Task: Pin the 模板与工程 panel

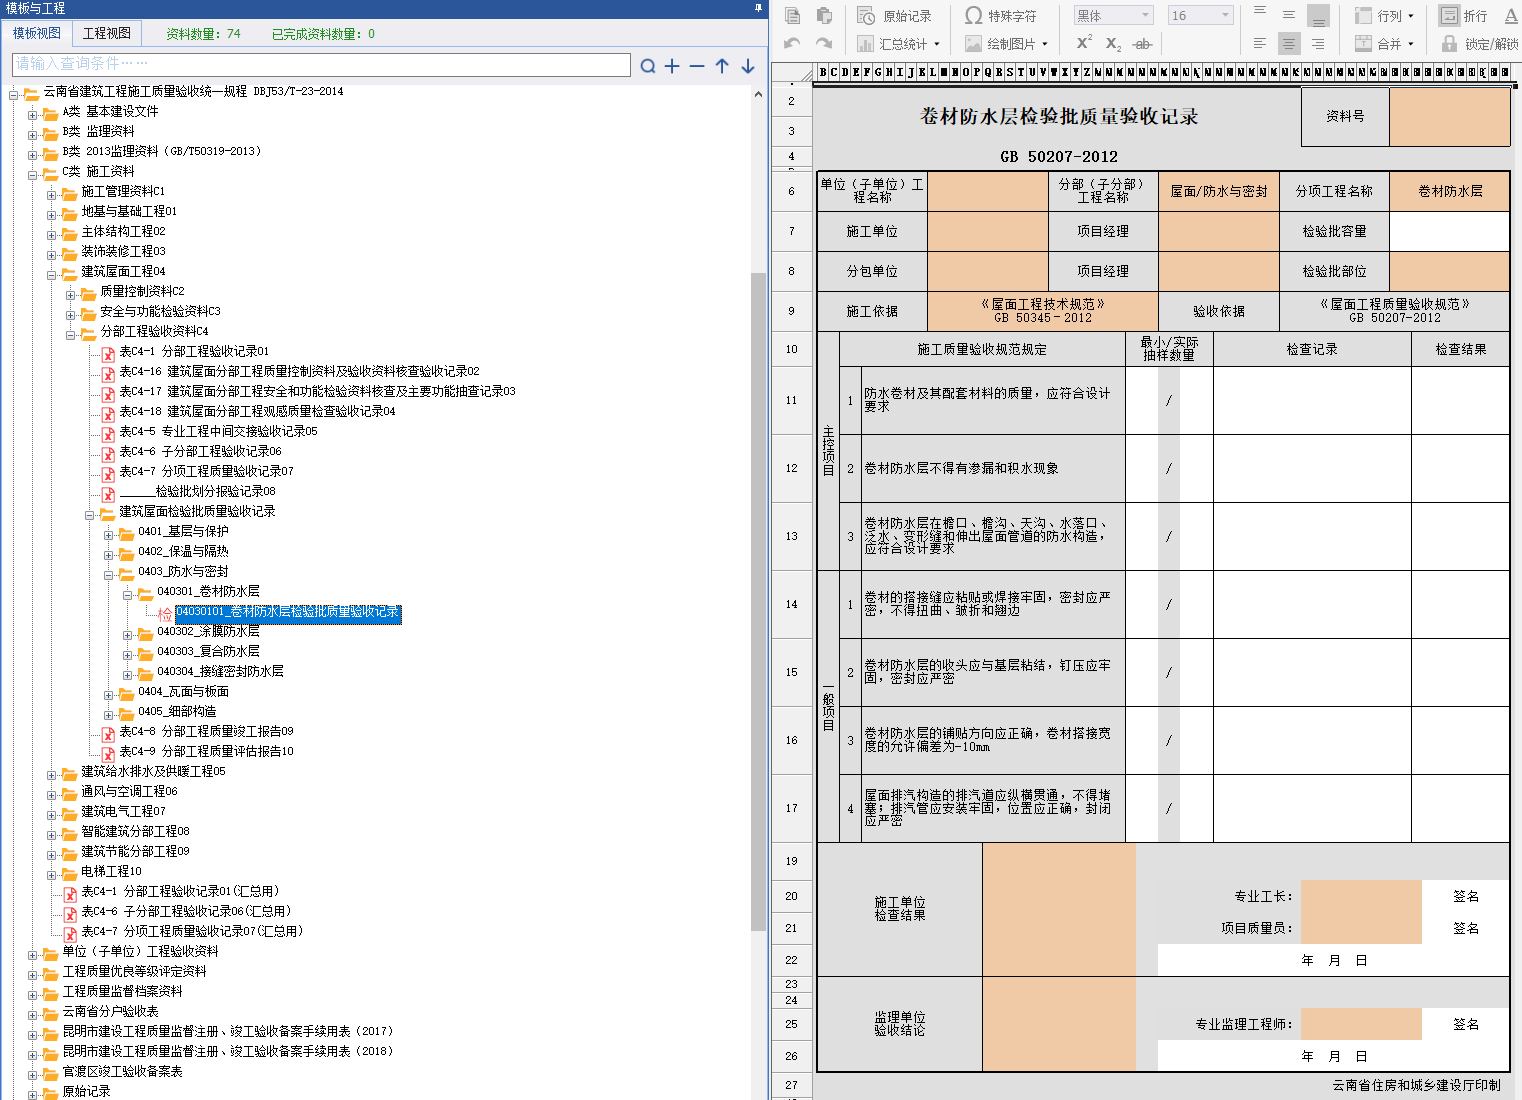Action: [758, 8]
